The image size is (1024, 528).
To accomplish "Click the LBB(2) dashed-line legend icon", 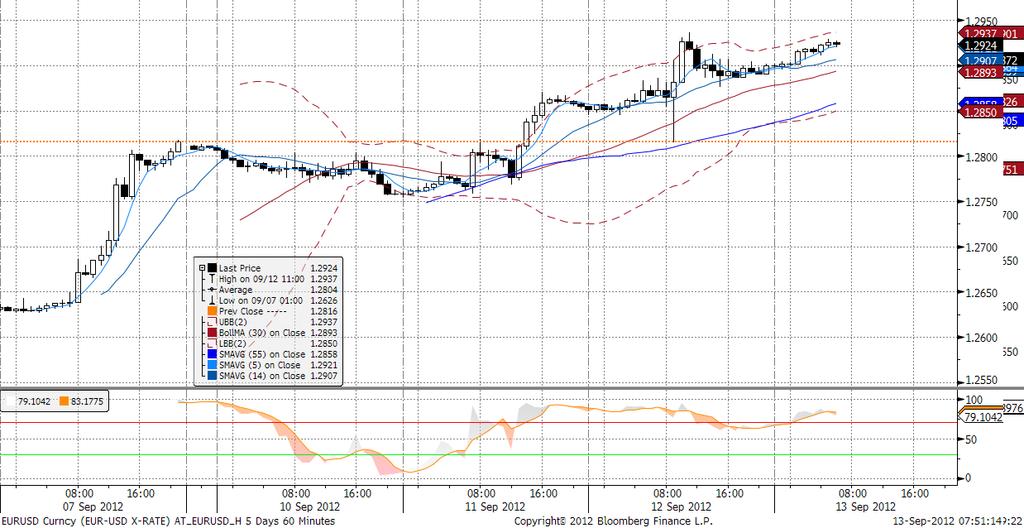I will point(212,343).
